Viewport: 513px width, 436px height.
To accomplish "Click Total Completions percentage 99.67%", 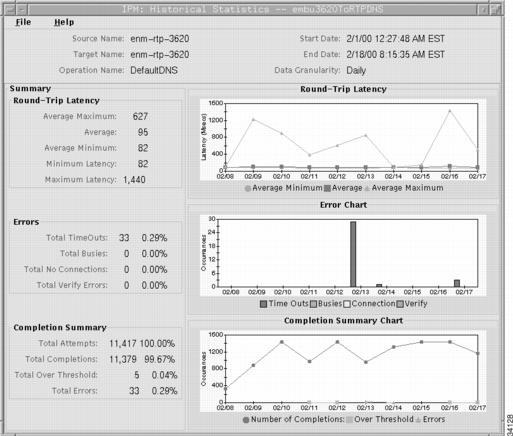I will tap(160, 359).
